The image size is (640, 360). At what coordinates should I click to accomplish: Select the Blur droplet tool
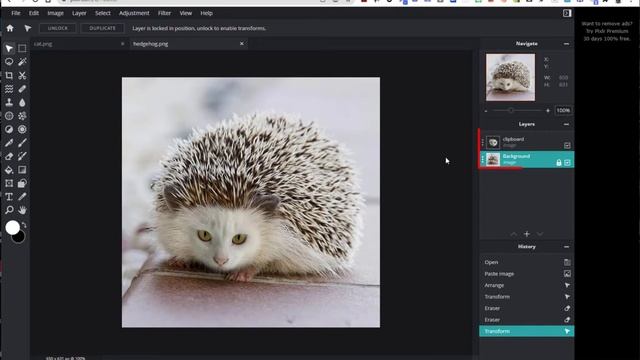[22, 102]
